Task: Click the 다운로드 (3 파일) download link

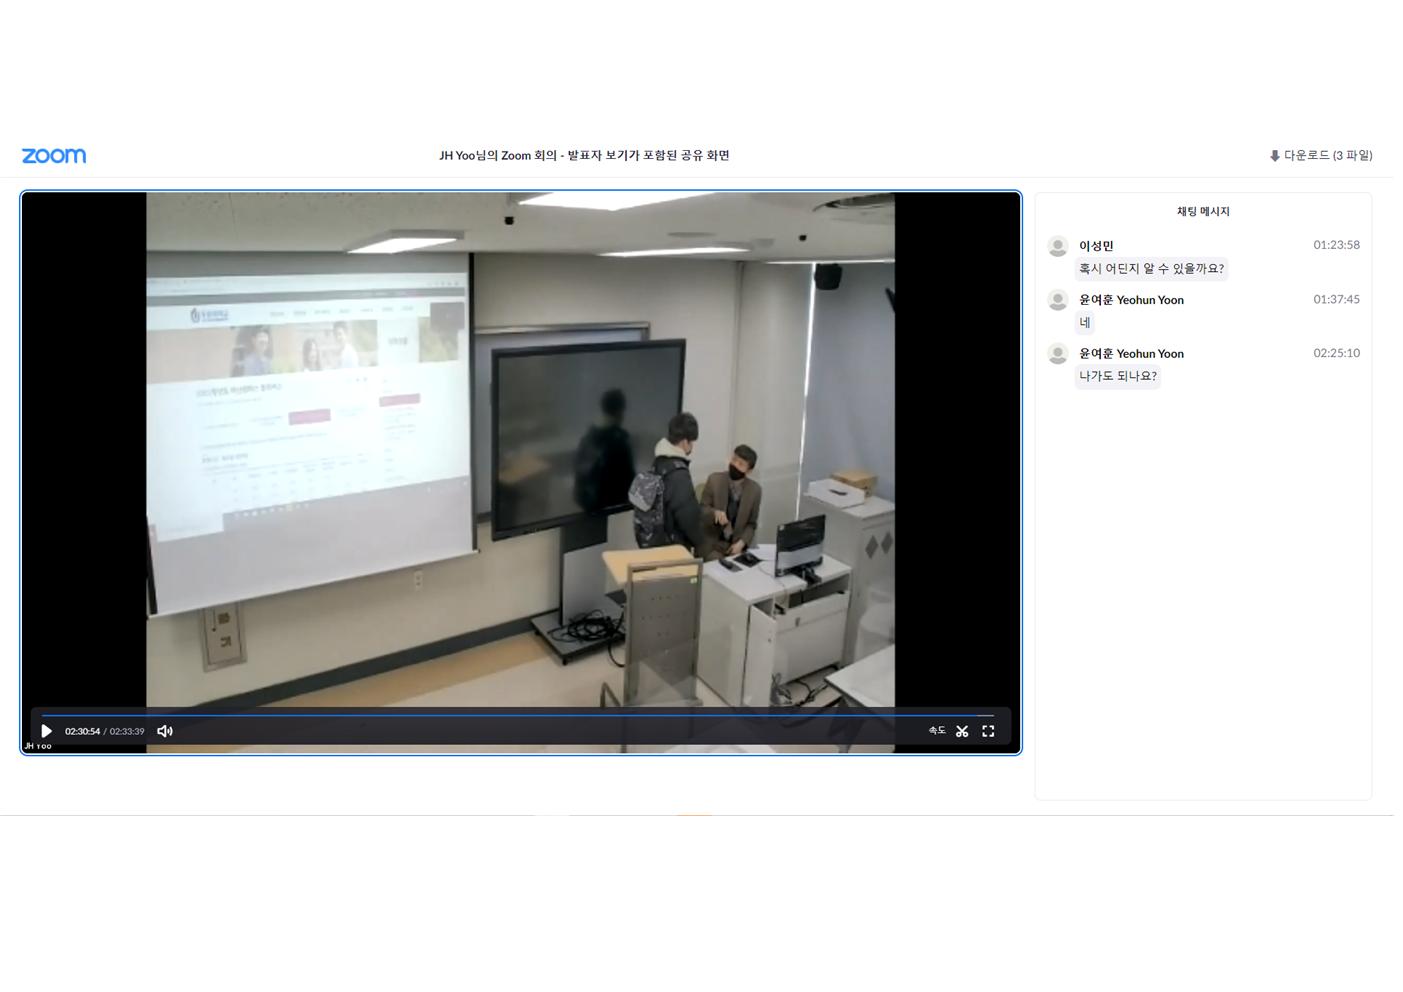Action: pyautogui.click(x=1327, y=156)
